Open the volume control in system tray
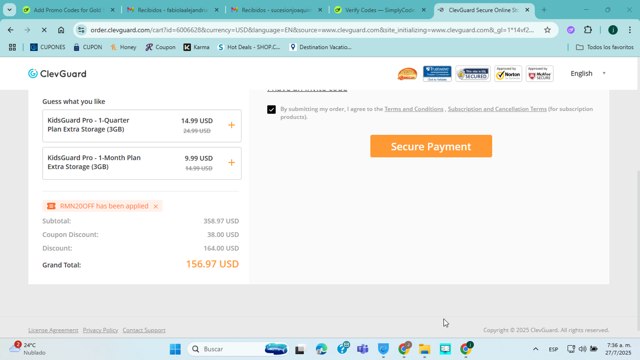The width and height of the screenshot is (640, 360). pos(582,349)
